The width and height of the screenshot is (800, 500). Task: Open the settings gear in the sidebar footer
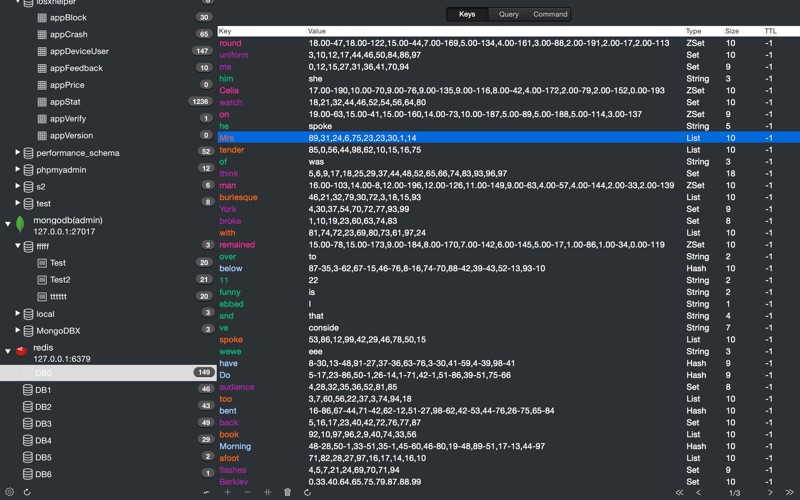[9, 492]
